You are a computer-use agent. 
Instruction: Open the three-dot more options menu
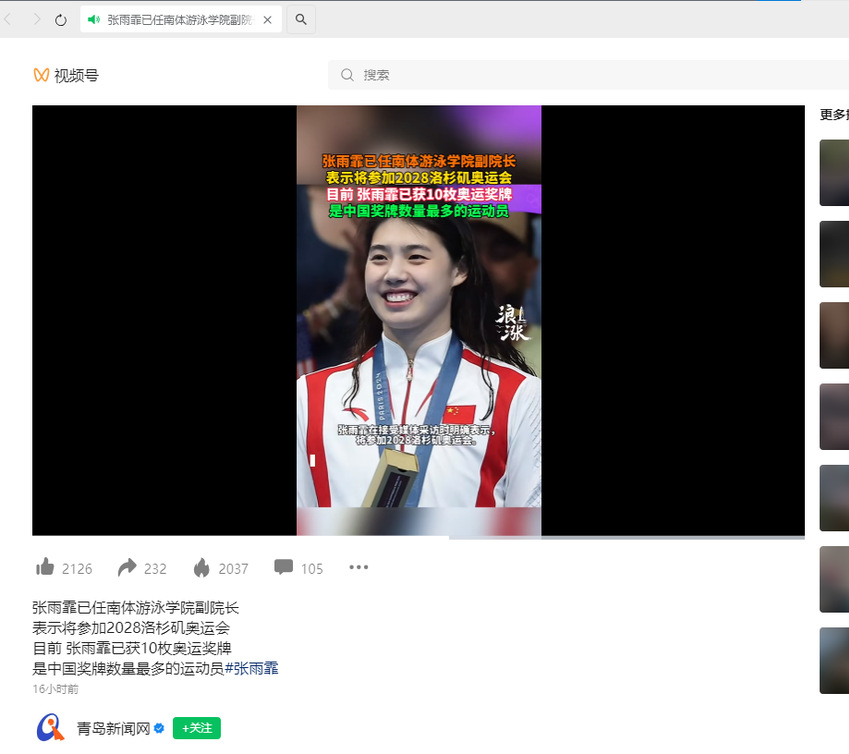[x=359, y=568]
